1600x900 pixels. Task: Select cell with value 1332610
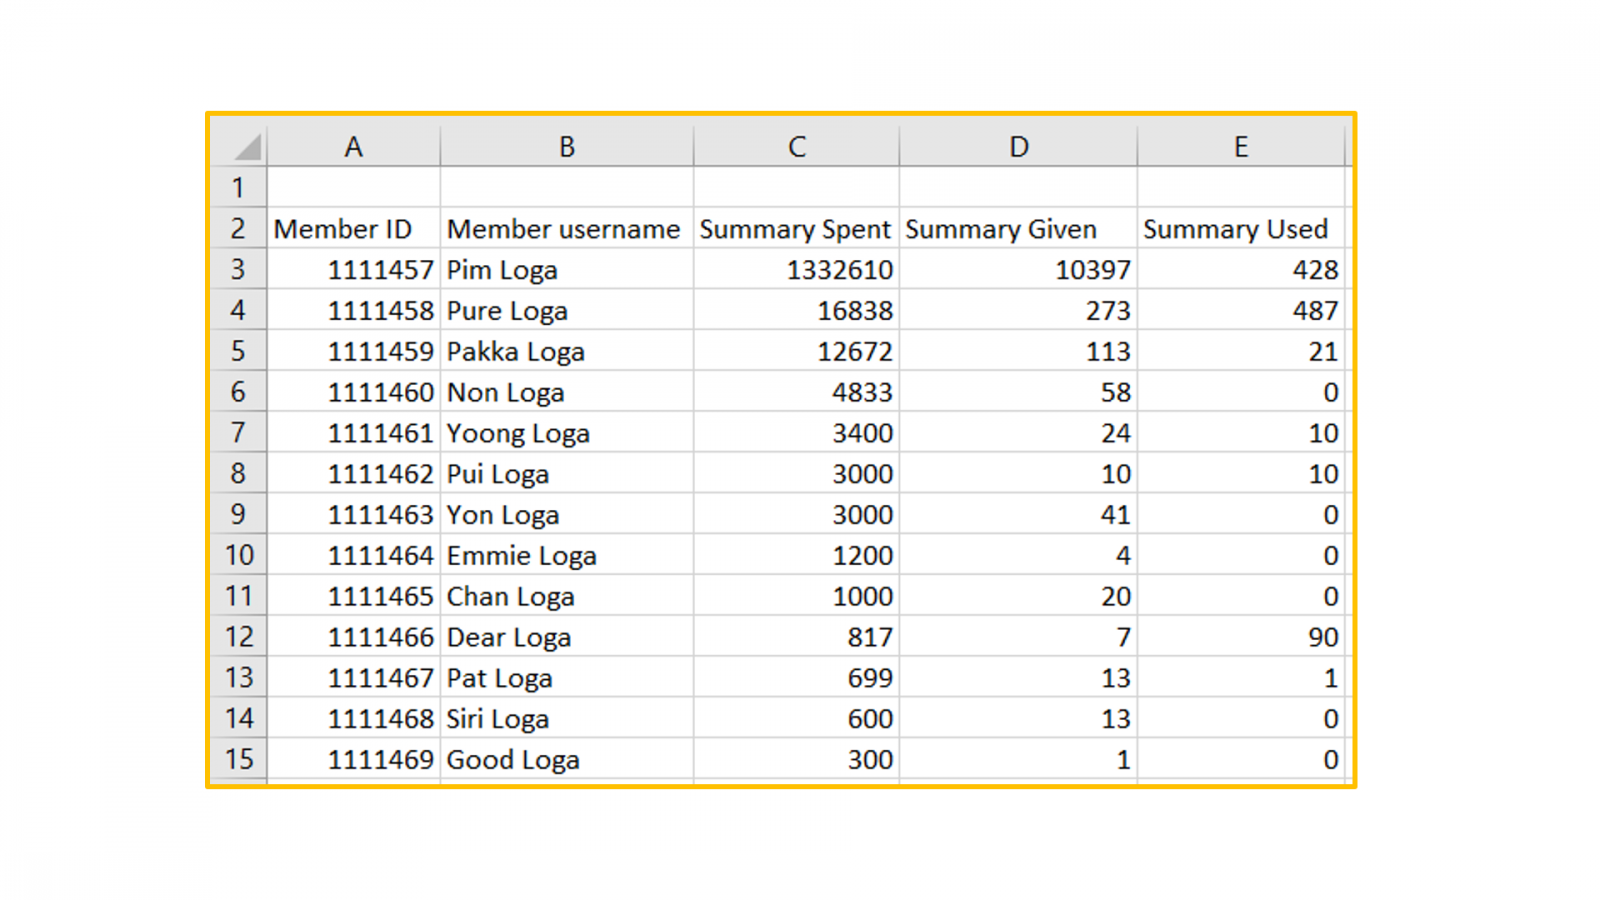pos(796,270)
